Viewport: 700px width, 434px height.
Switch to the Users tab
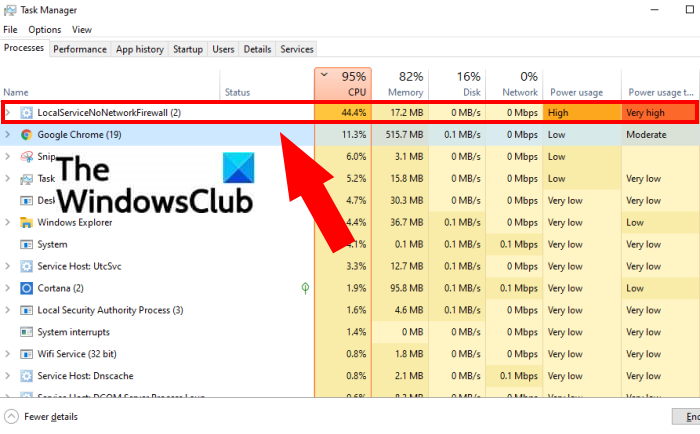click(x=223, y=49)
